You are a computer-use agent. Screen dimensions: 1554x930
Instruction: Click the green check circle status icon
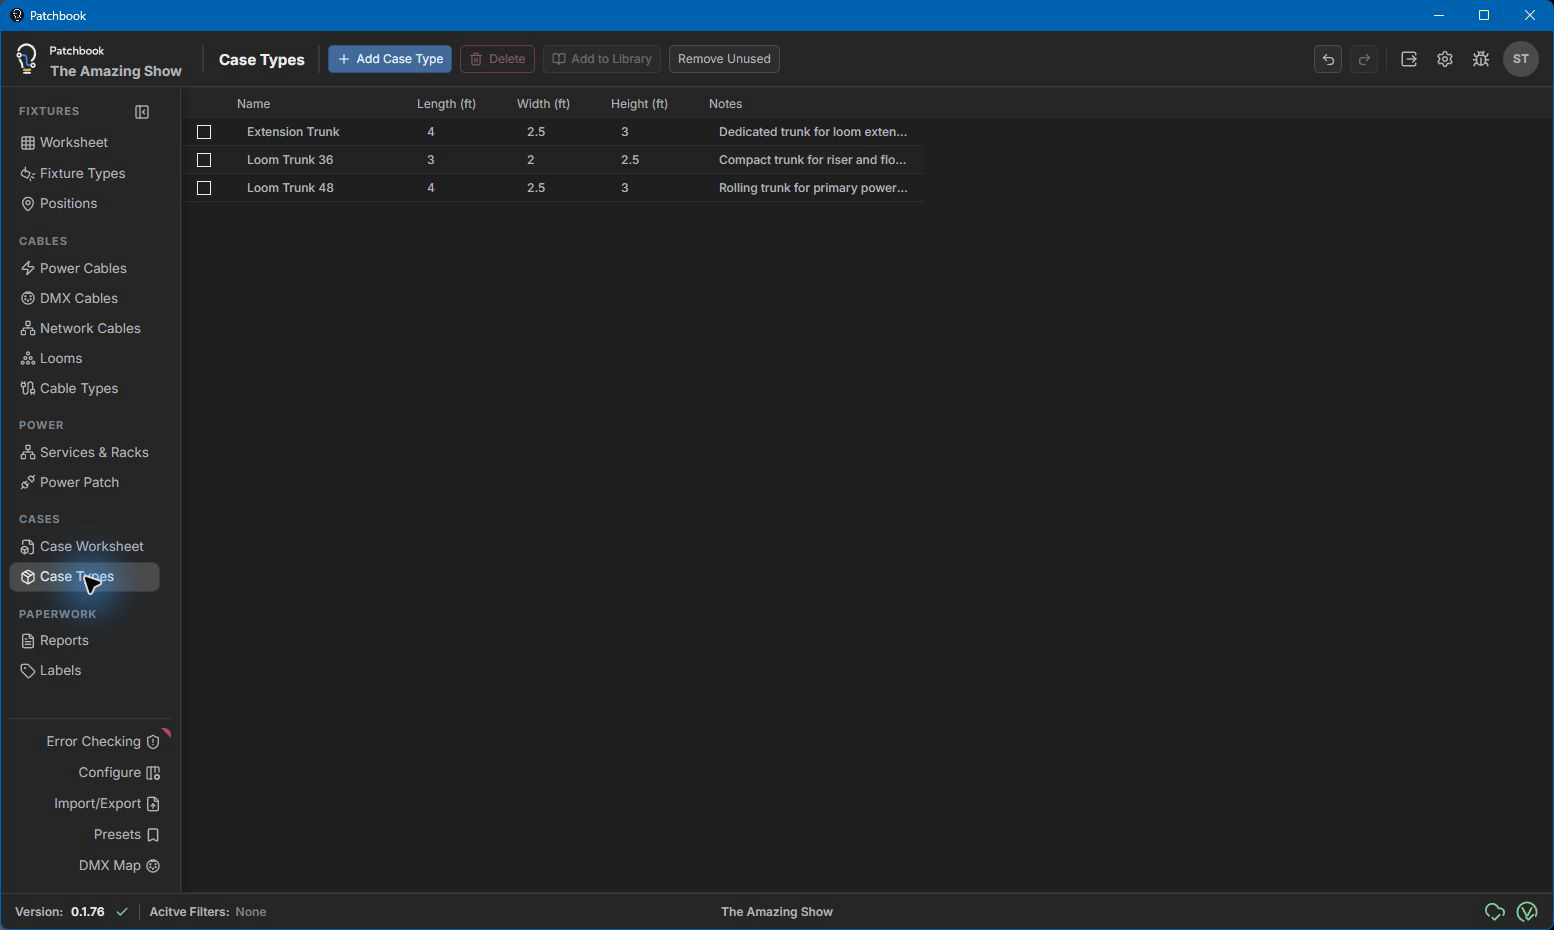pos(1527,911)
